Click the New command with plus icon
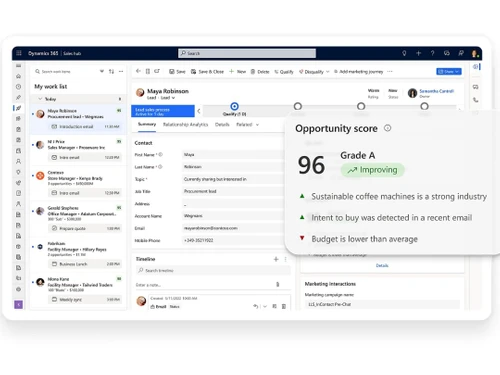 point(237,72)
